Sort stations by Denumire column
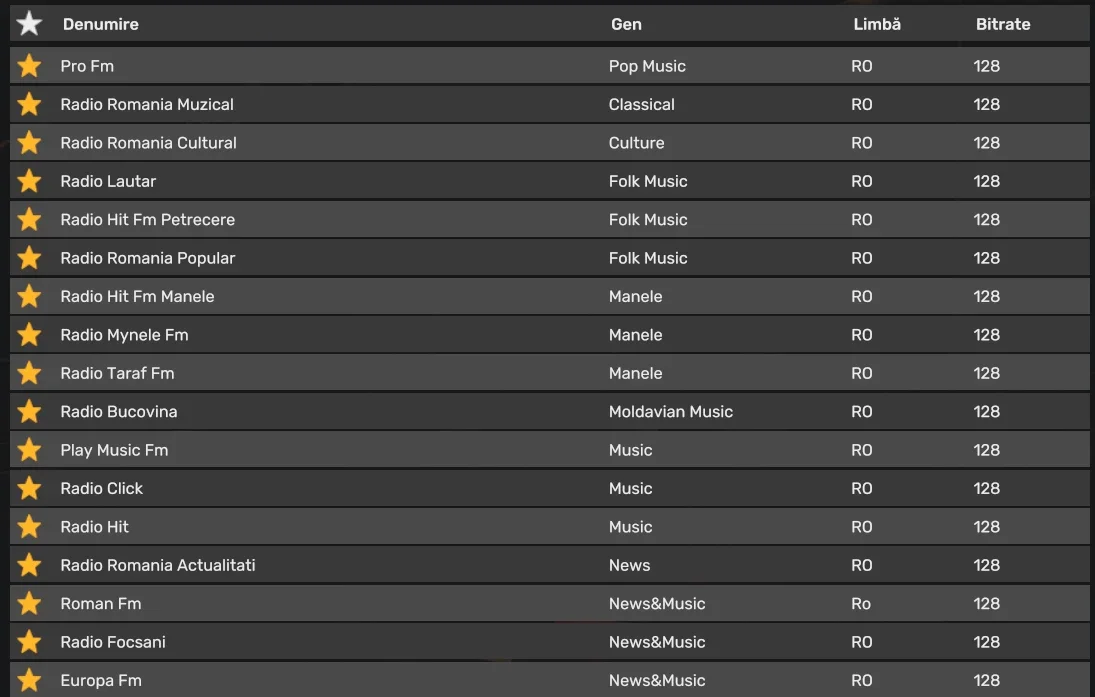The width and height of the screenshot is (1095, 697). tap(100, 24)
